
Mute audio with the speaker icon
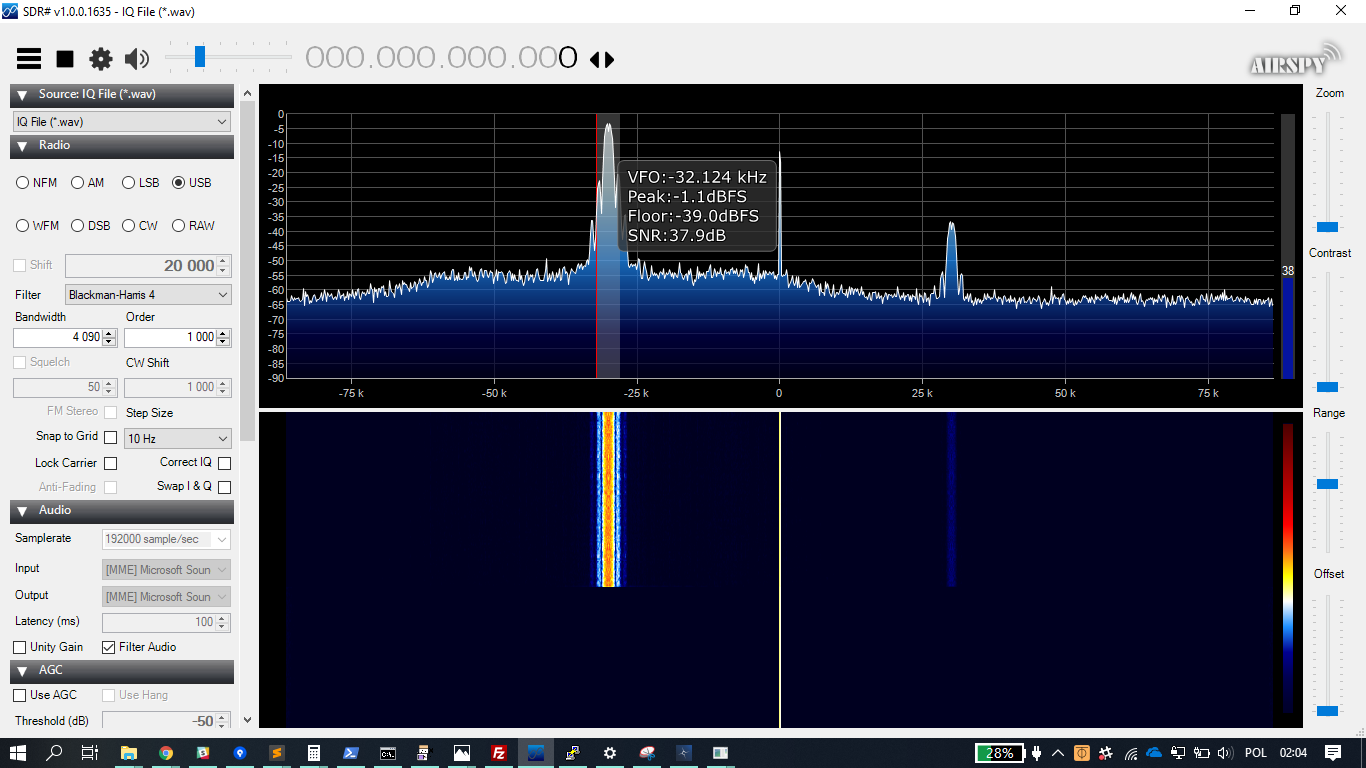137,59
